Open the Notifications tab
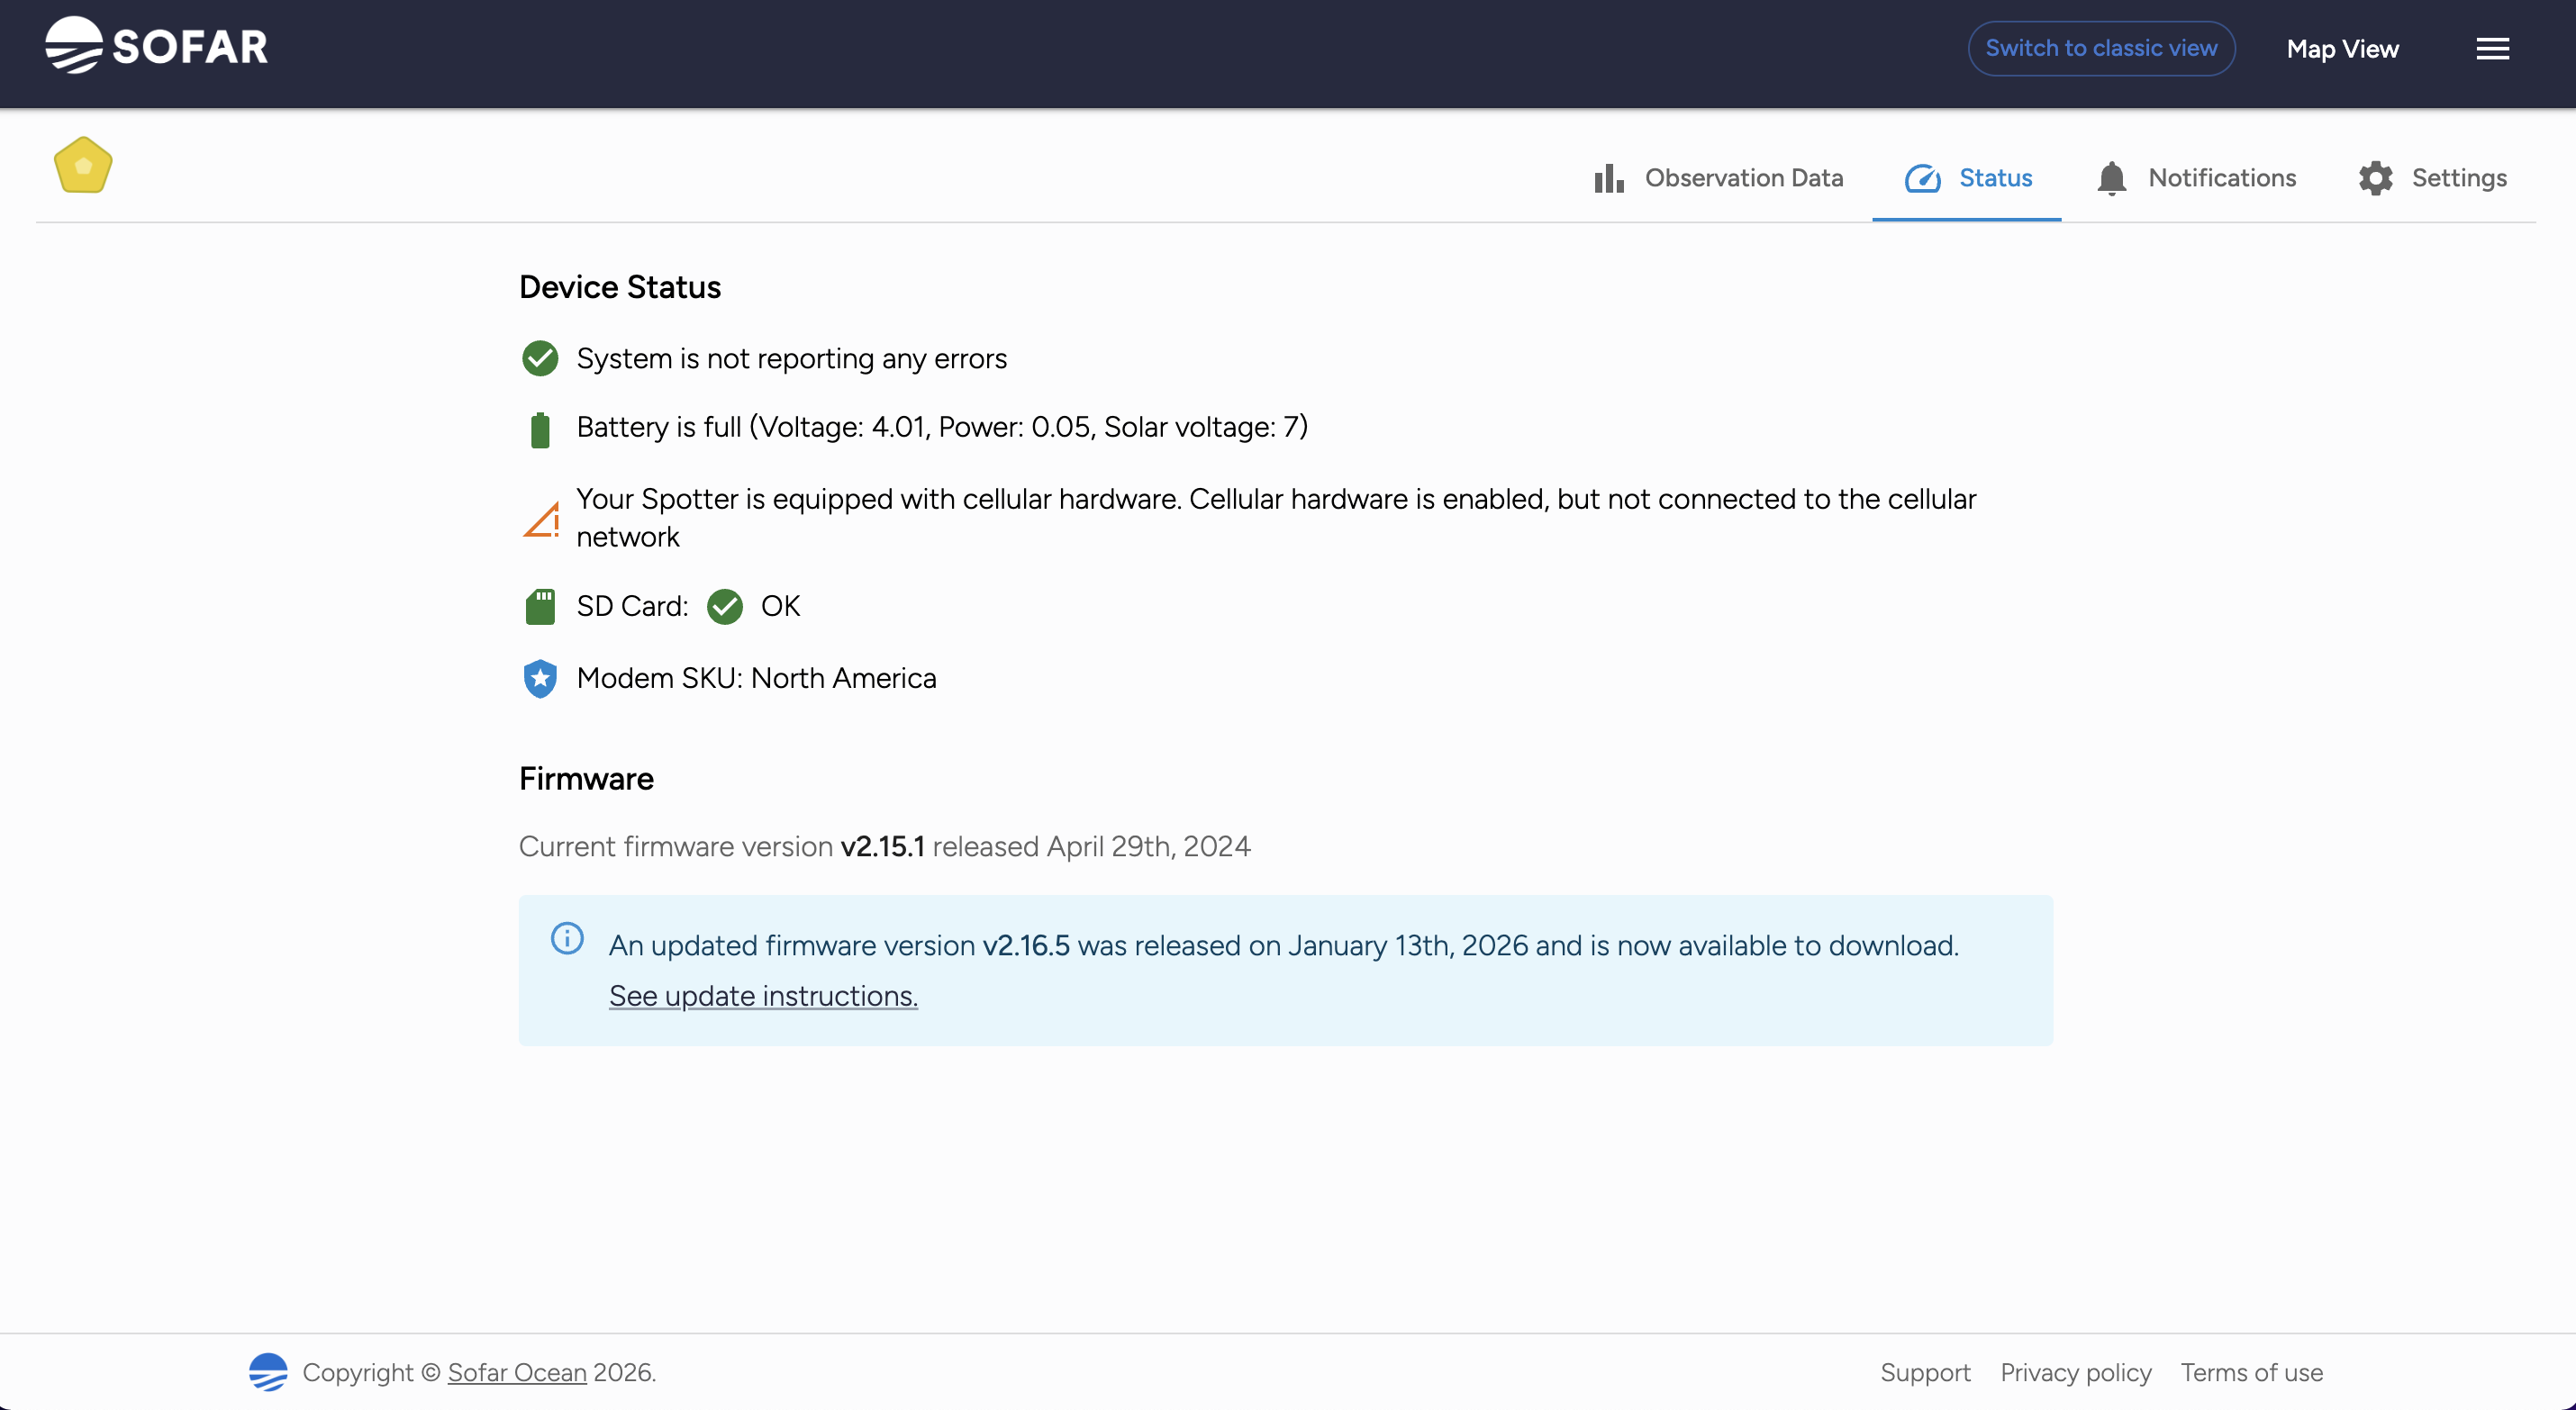Image resolution: width=2576 pixels, height=1410 pixels. [x=2196, y=178]
